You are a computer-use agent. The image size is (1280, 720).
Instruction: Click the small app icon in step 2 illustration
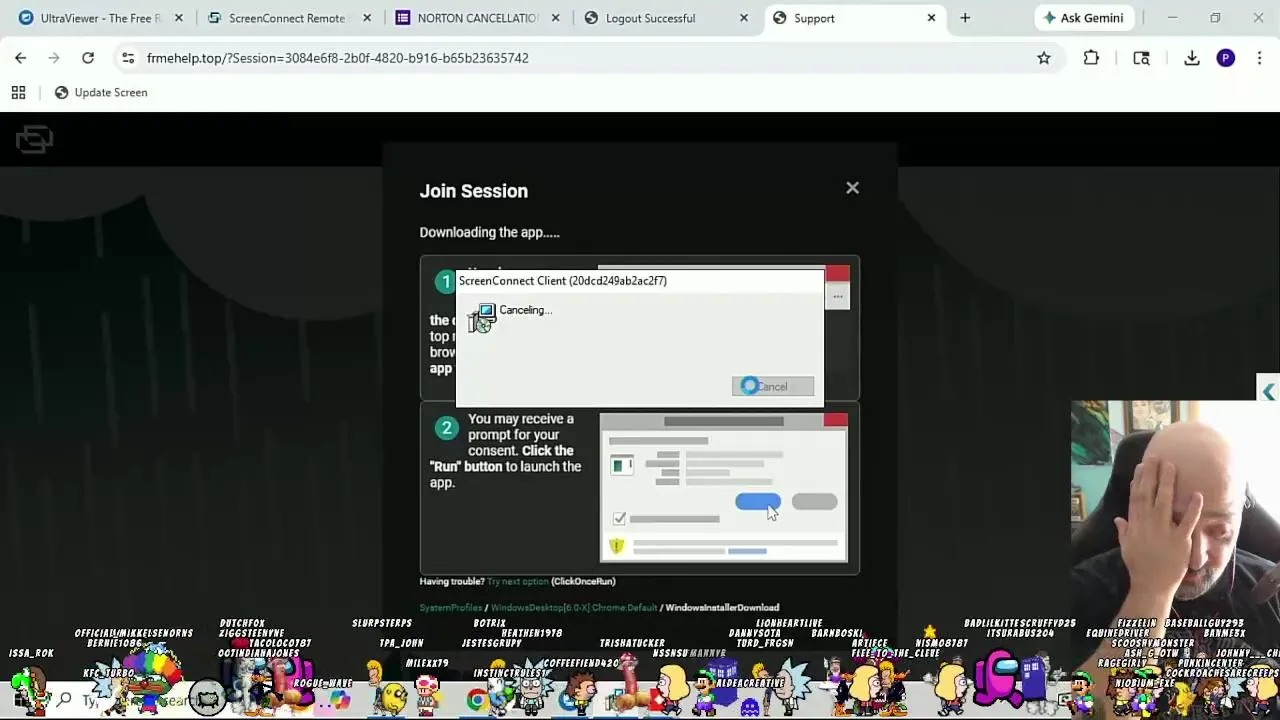(x=622, y=466)
